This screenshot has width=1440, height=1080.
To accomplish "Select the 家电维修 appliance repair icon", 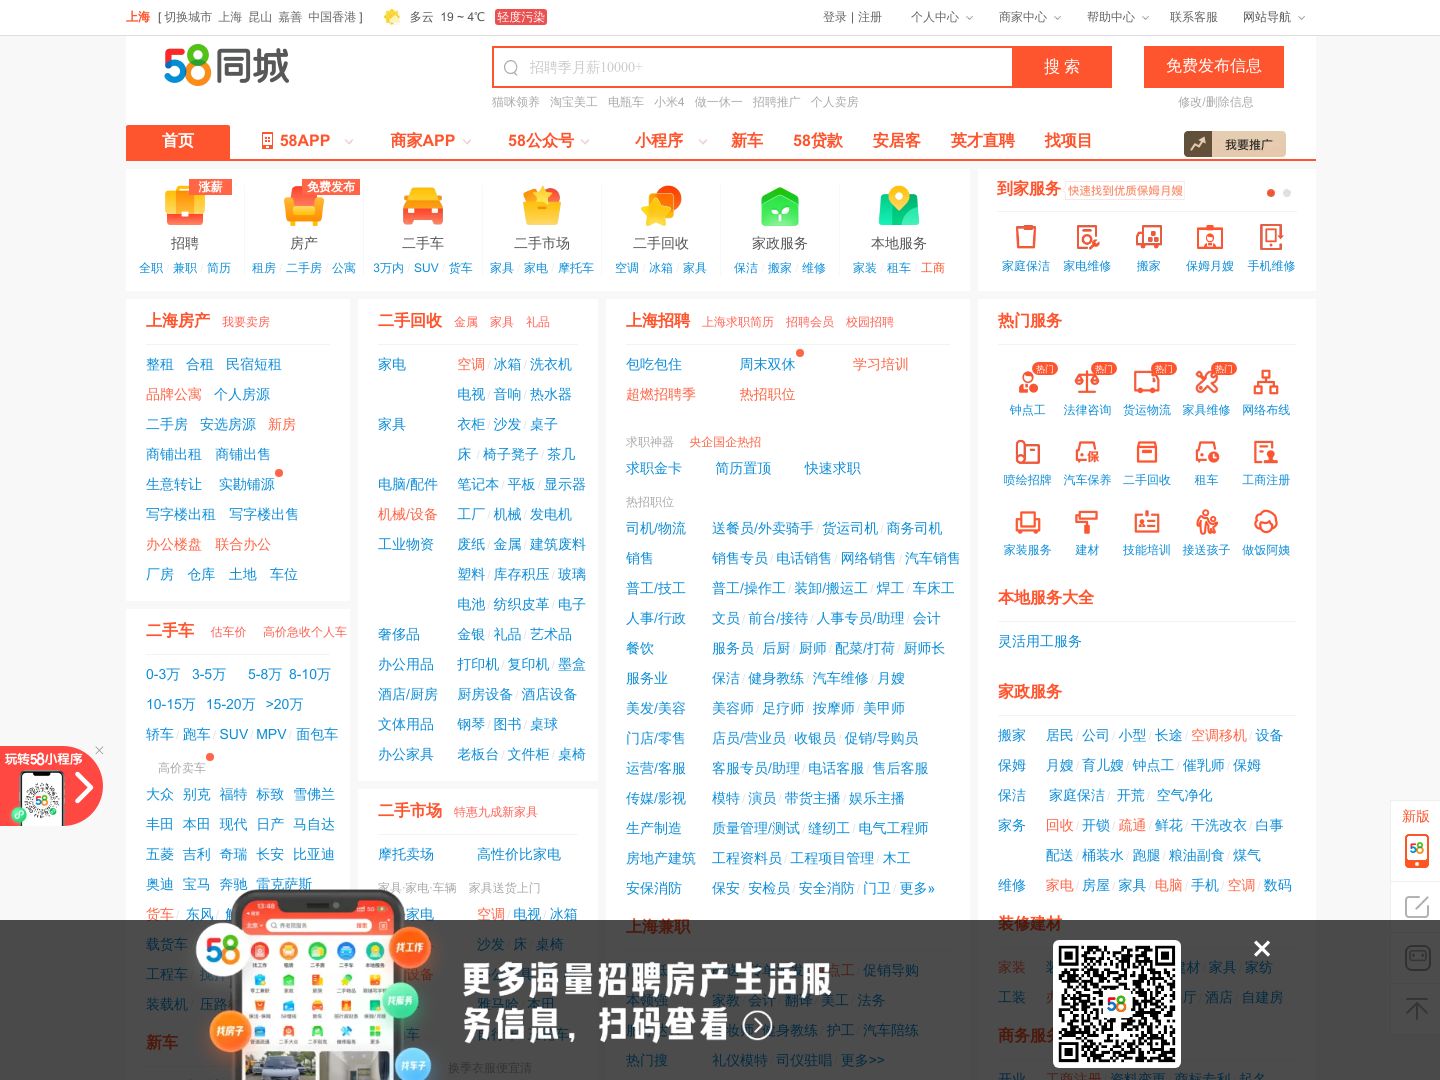I will pos(1087,237).
